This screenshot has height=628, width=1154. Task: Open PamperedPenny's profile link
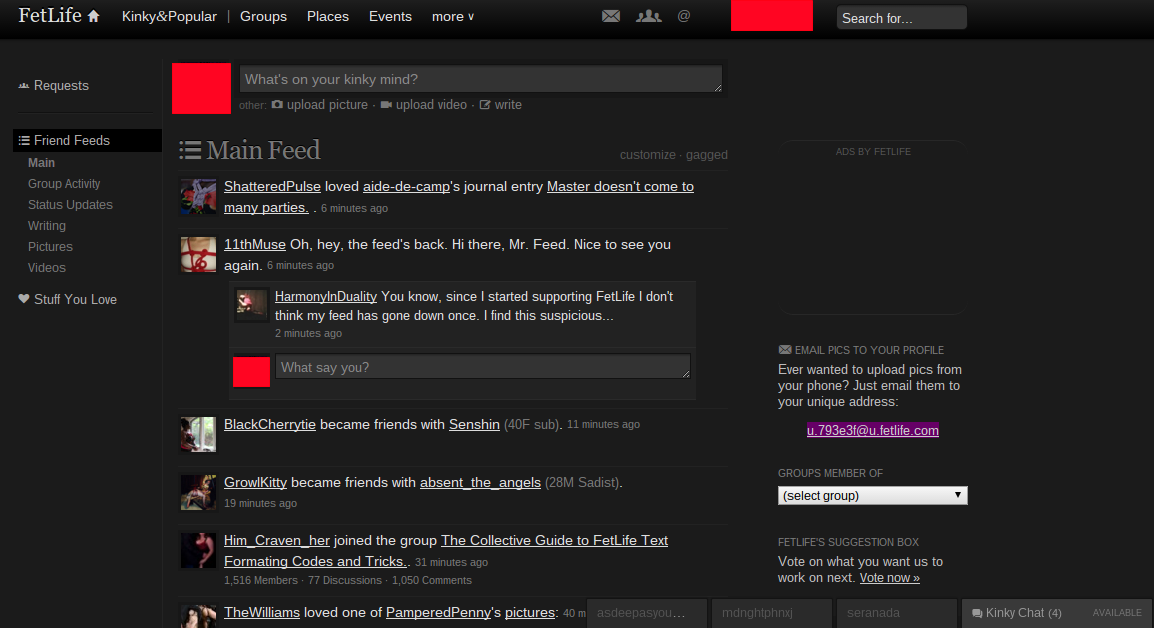pyautogui.click(x=439, y=613)
